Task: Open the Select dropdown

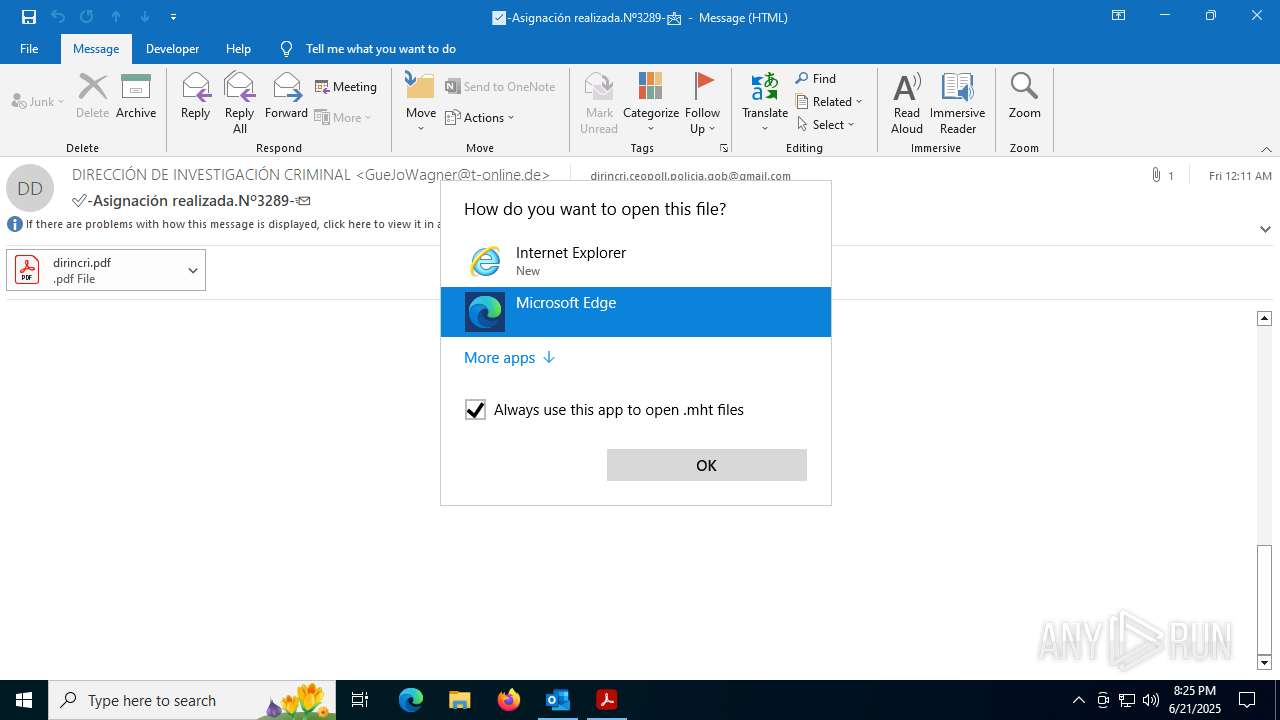Action: pos(826,125)
